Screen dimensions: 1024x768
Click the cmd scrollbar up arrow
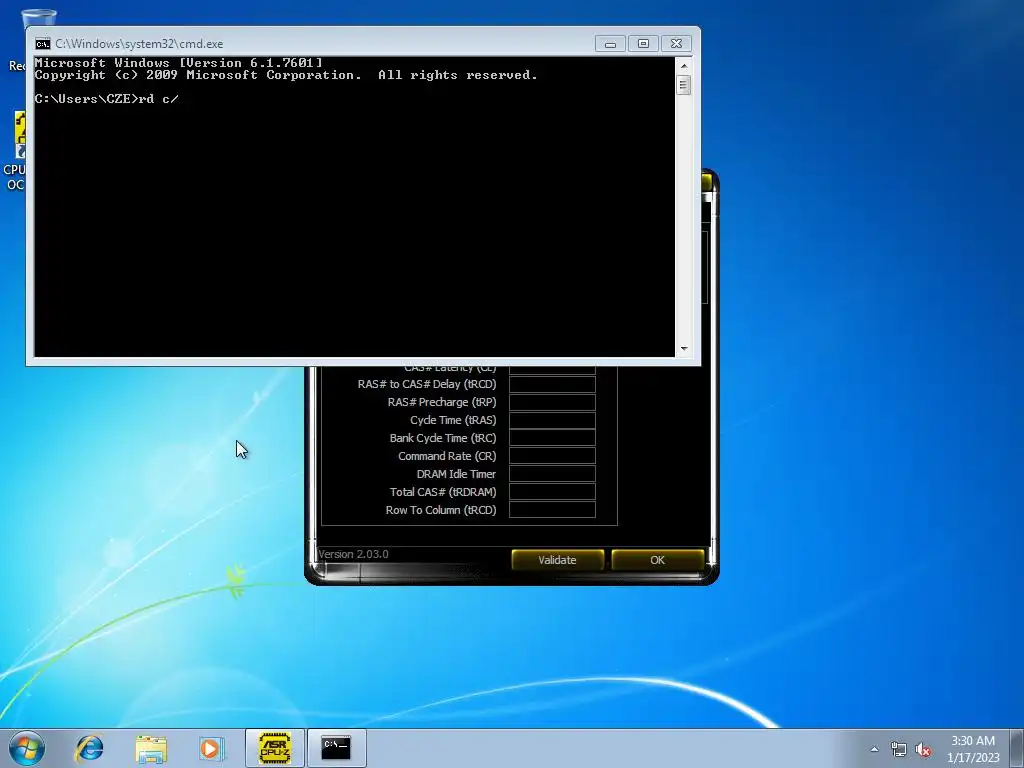pos(684,66)
